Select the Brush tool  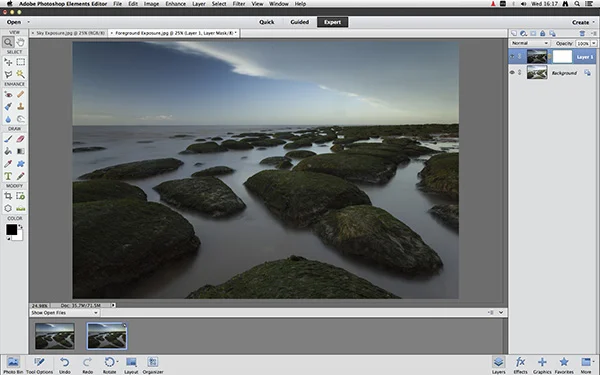pyautogui.click(x=8, y=139)
